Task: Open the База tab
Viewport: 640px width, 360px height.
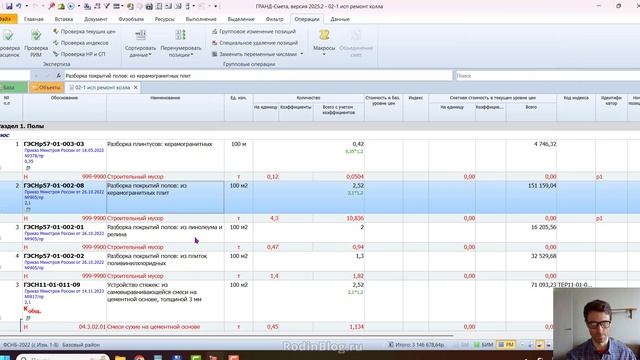Action: click(13, 87)
